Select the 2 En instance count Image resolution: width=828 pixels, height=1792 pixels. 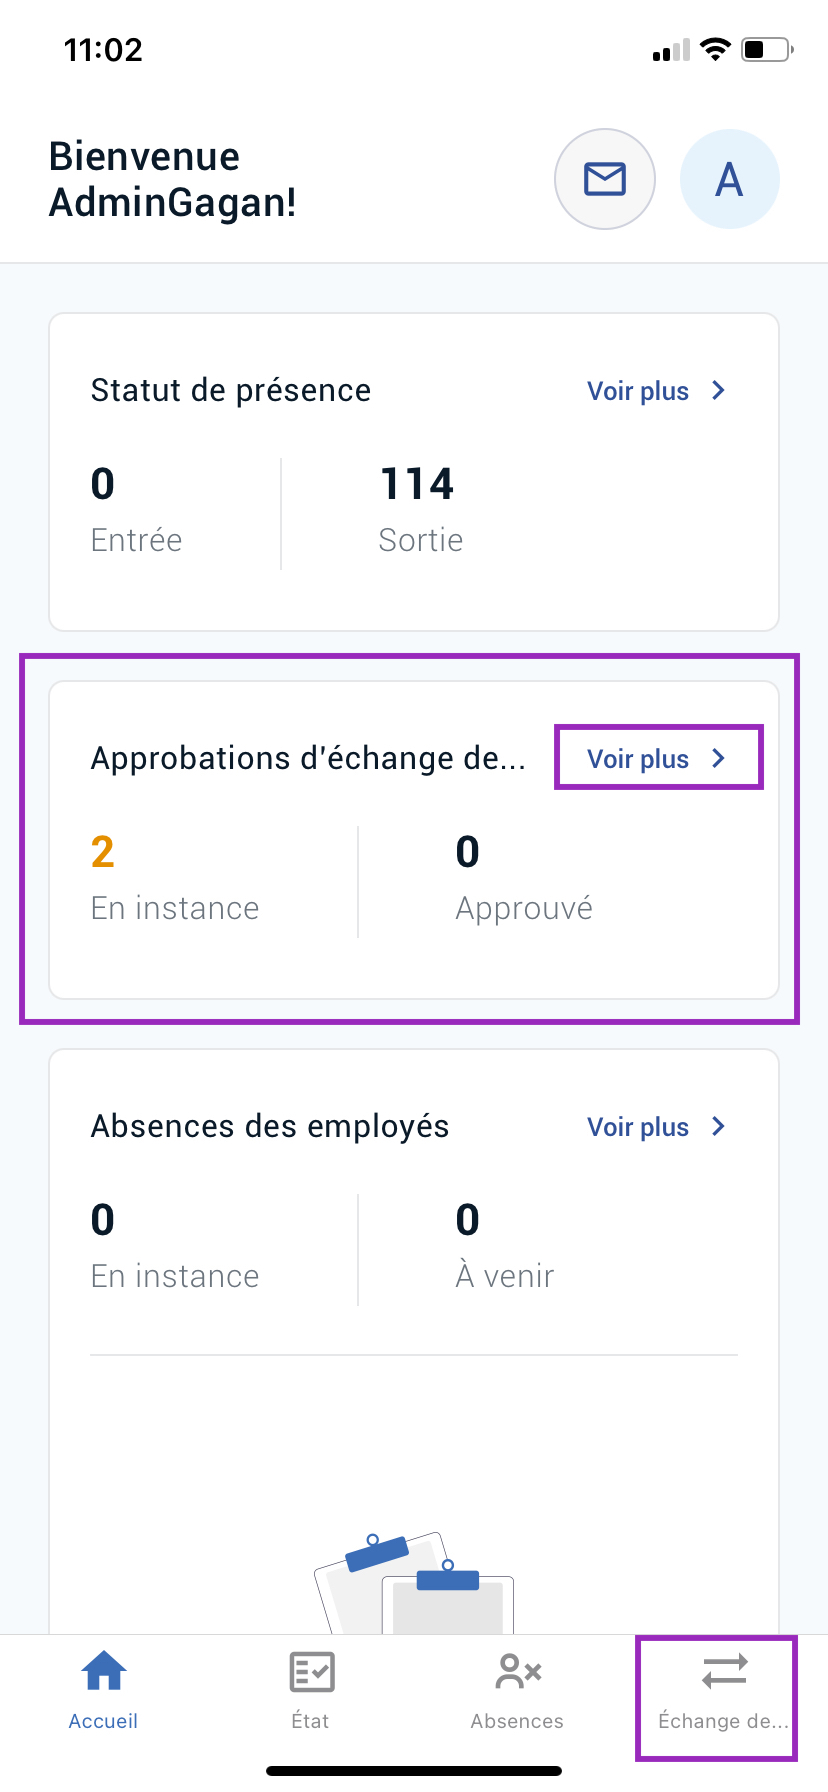tap(102, 852)
